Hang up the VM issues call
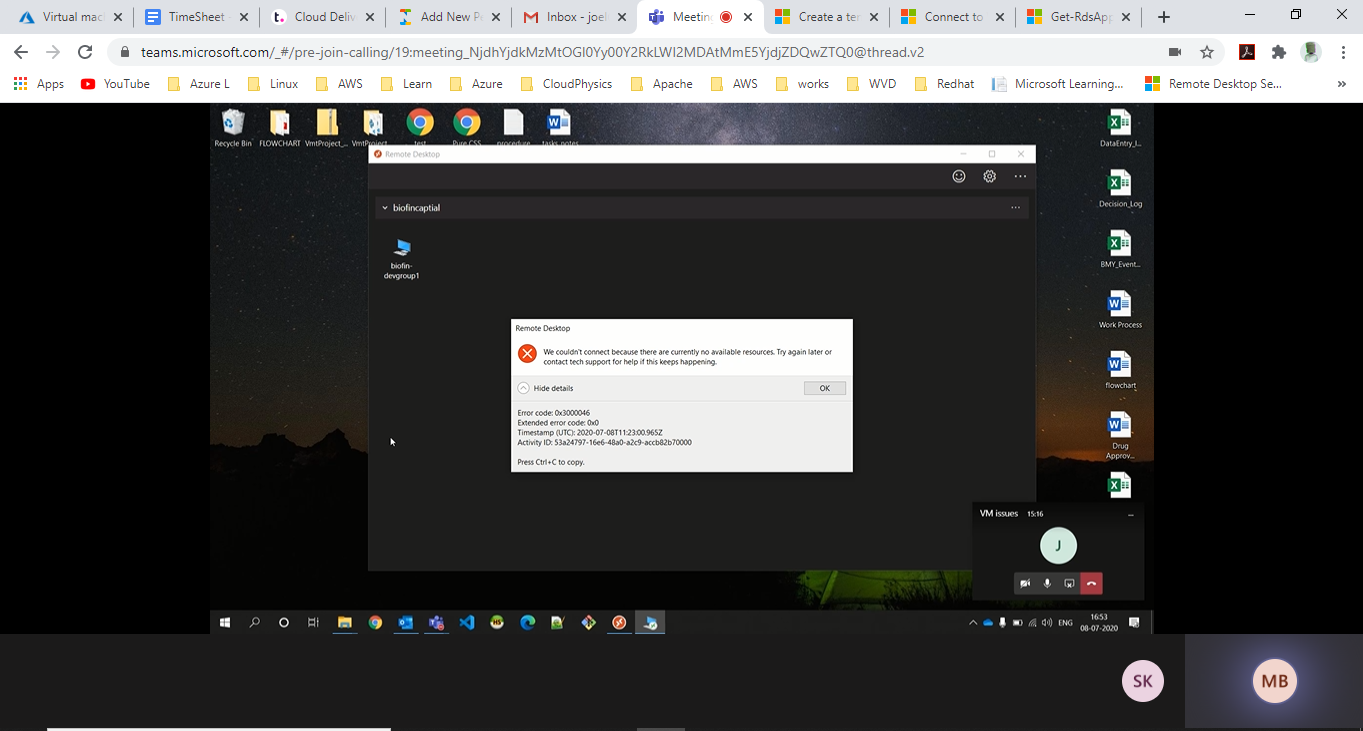The width and height of the screenshot is (1363, 731). (x=1091, y=583)
